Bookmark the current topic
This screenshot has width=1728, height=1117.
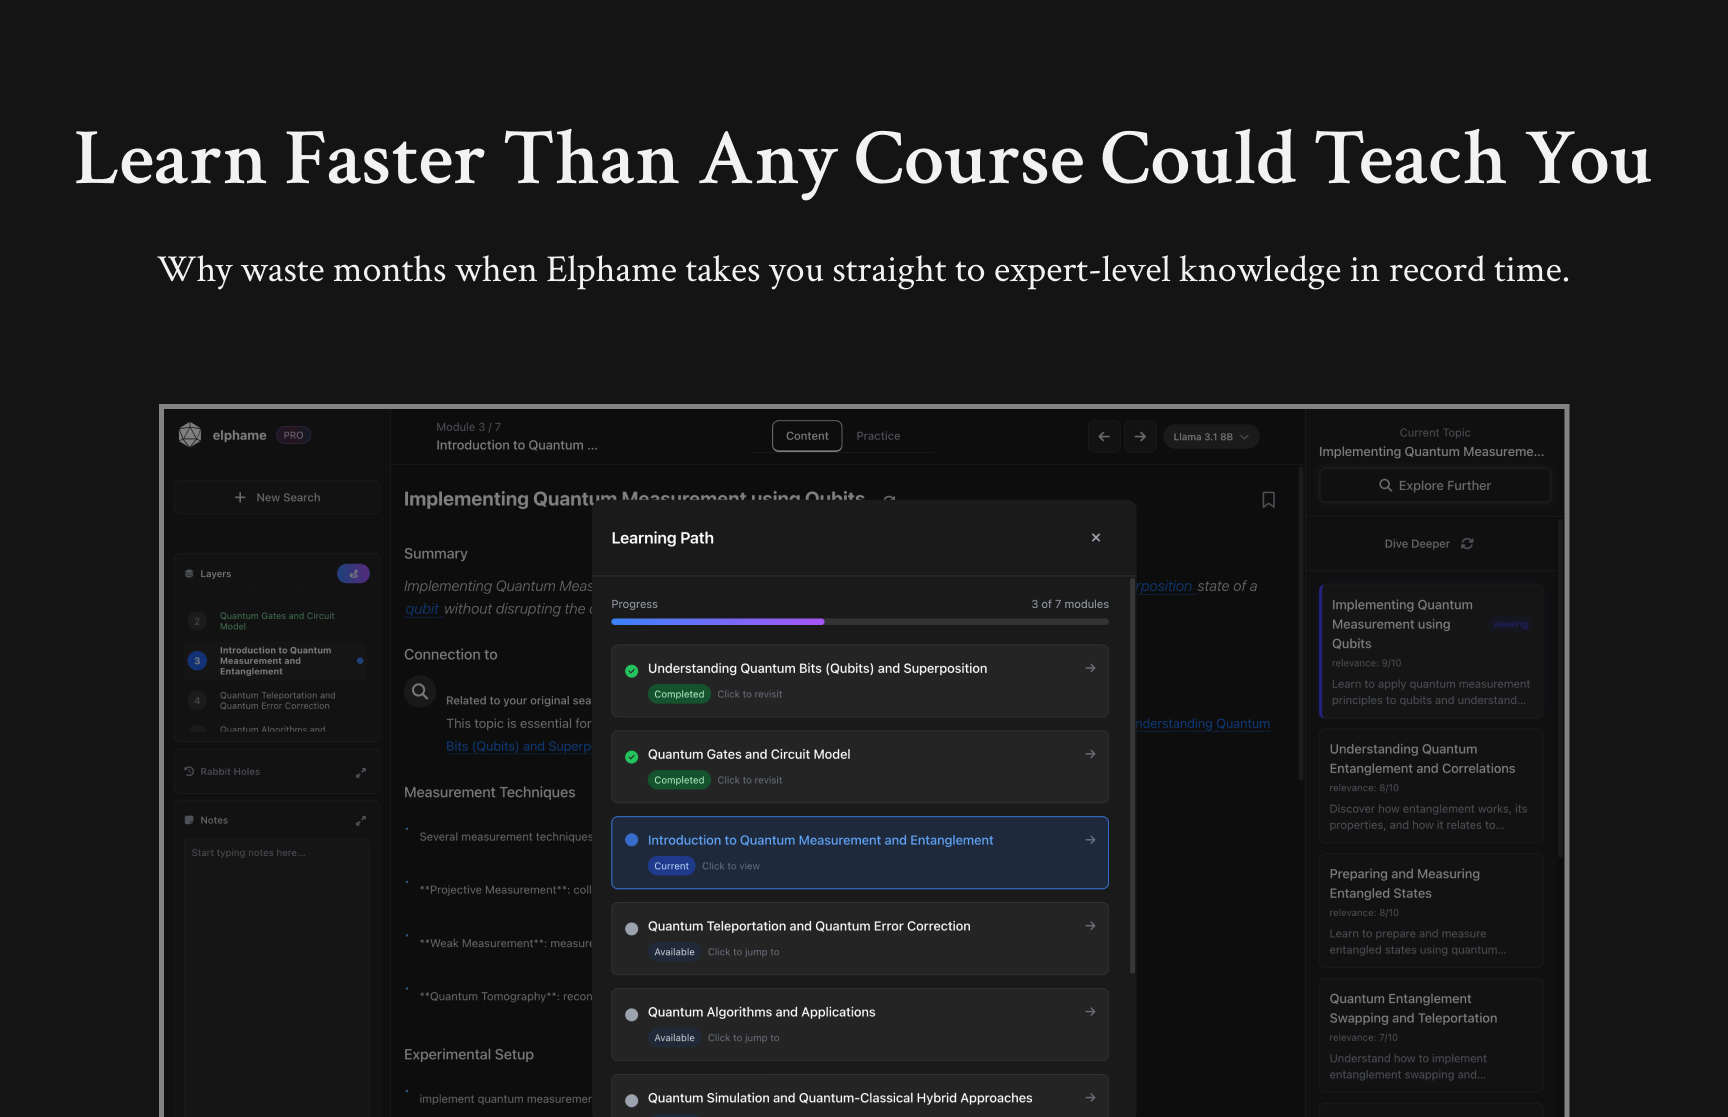coord(1268,500)
